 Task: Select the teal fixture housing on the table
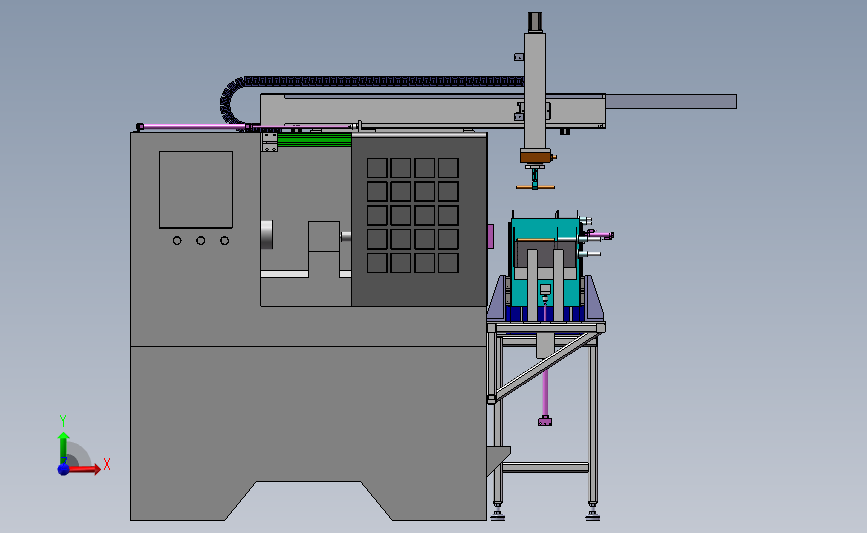[545, 260]
